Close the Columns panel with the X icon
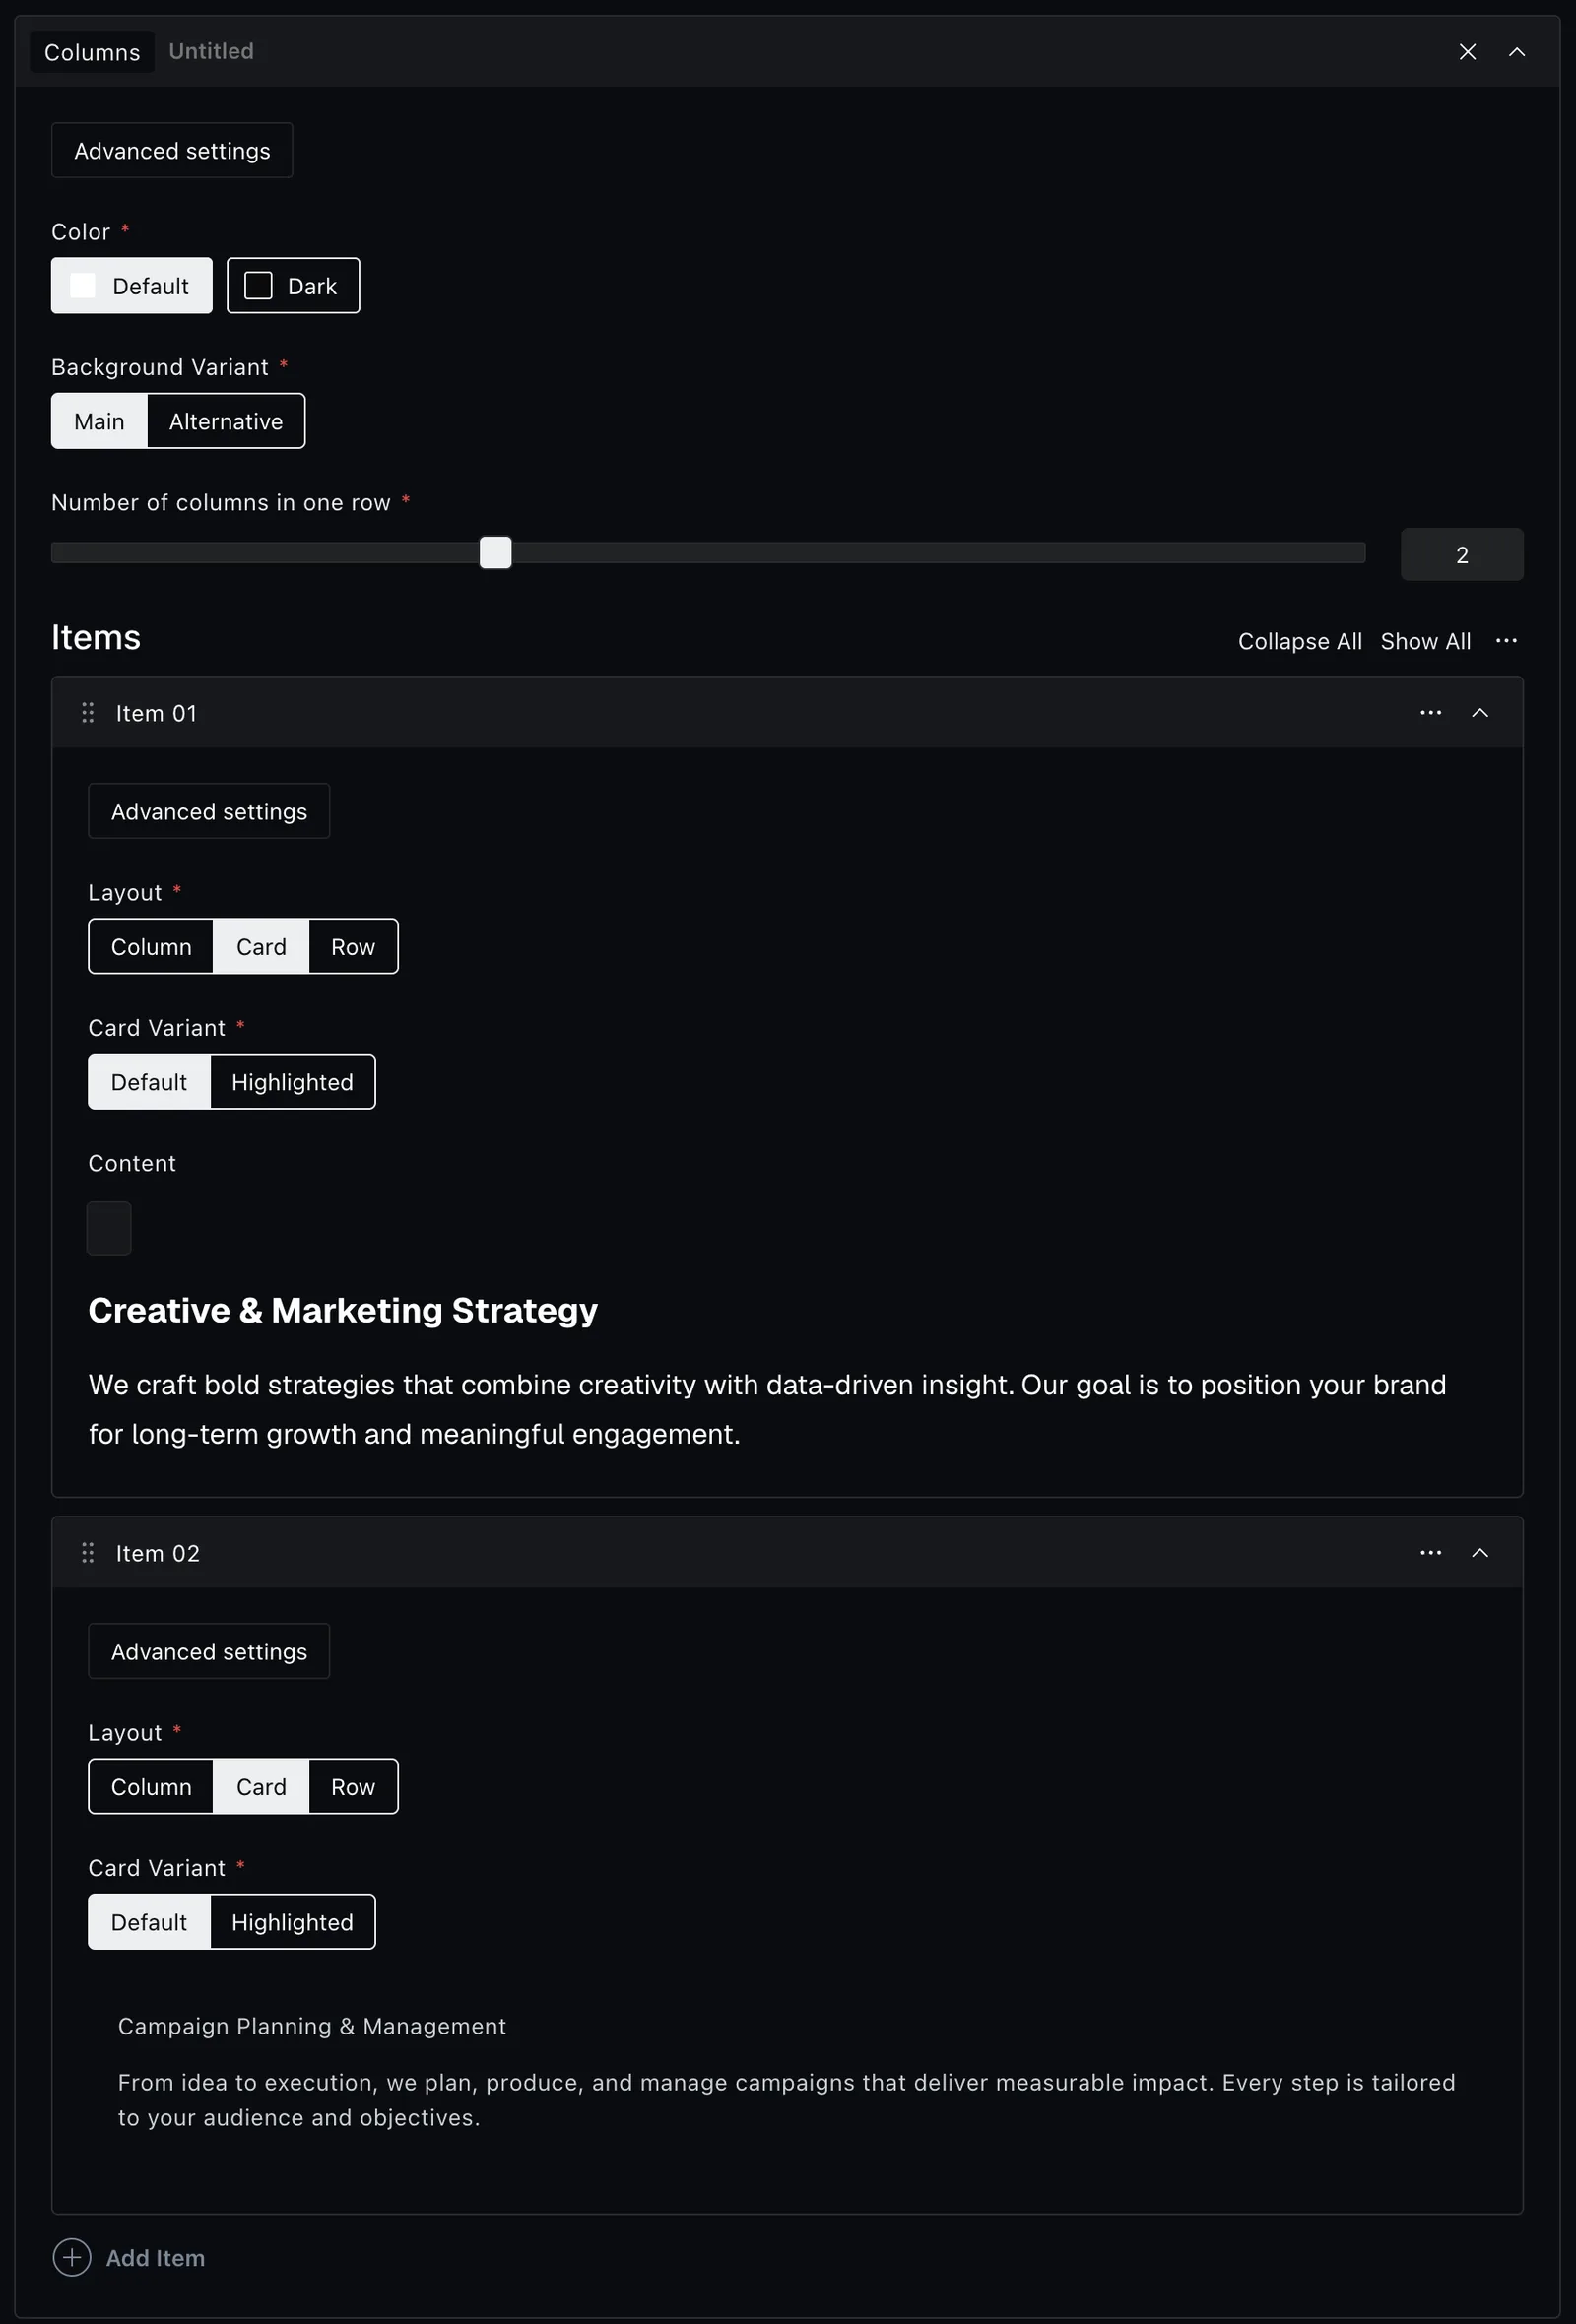Image resolution: width=1576 pixels, height=2324 pixels. click(1467, 52)
